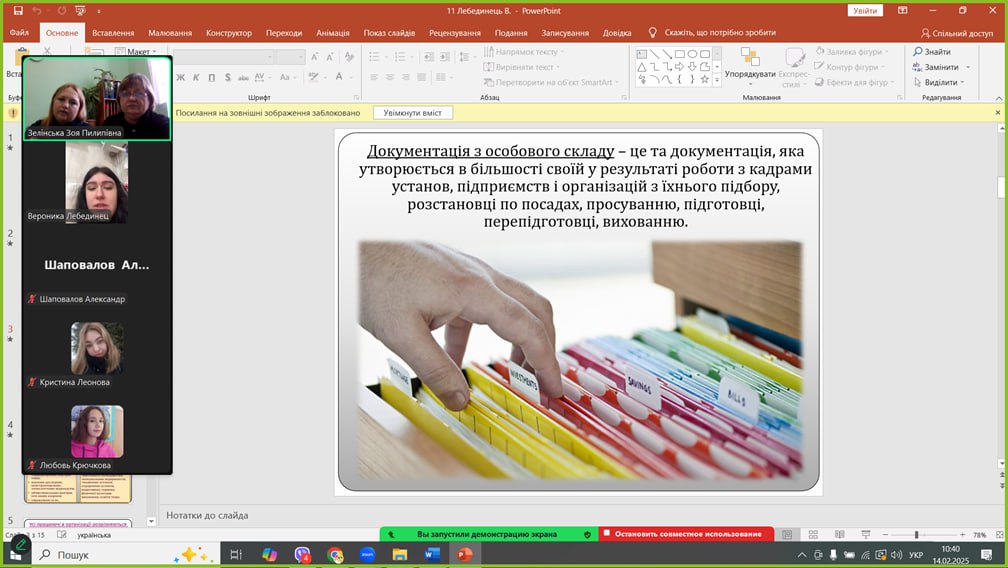
Task: Open Word from the Windows taskbar
Action: 432,554
